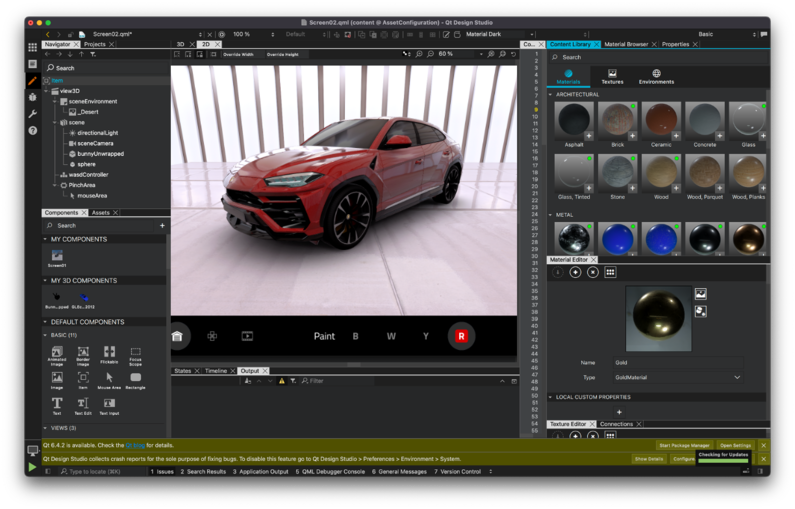
Task: Click the Show Details button
Action: click(x=649, y=459)
